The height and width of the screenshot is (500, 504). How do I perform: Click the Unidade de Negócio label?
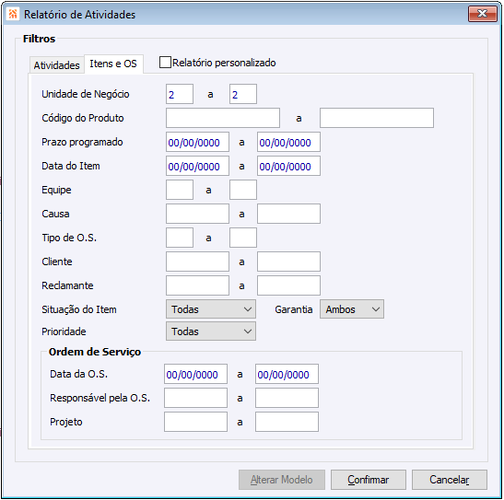pos(85,94)
